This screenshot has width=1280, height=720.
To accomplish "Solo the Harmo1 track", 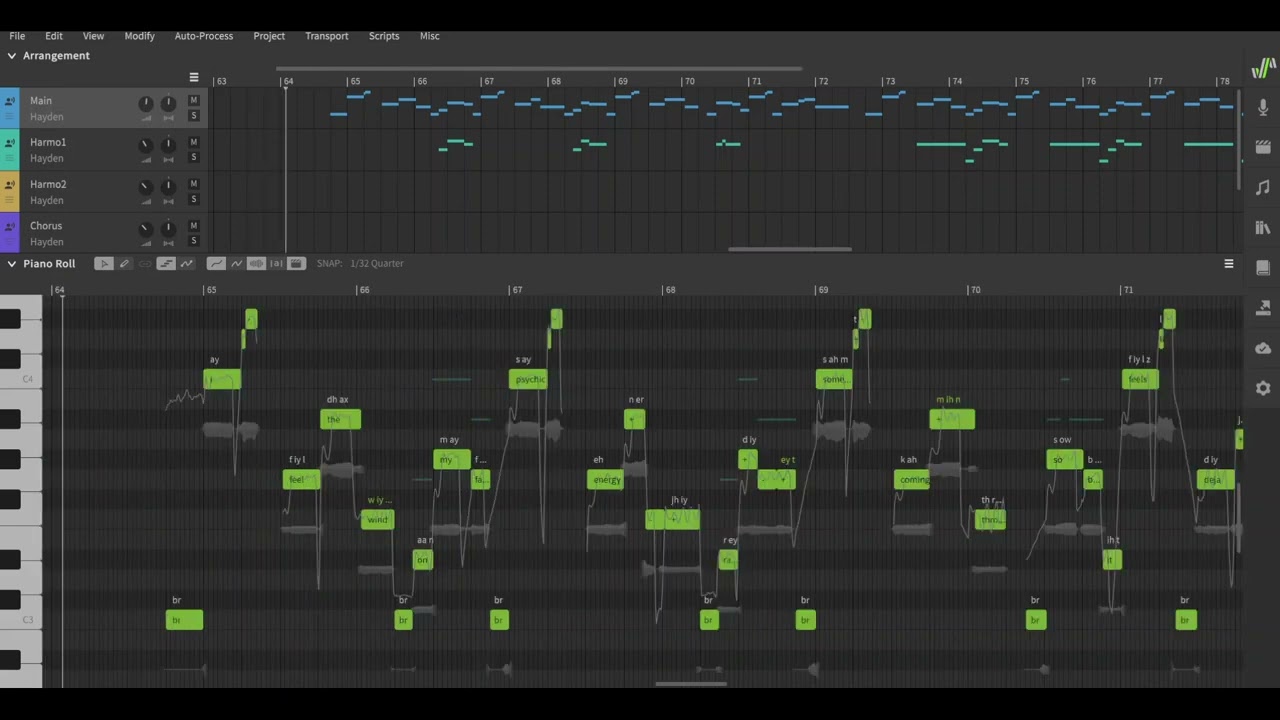I will click(x=194, y=158).
